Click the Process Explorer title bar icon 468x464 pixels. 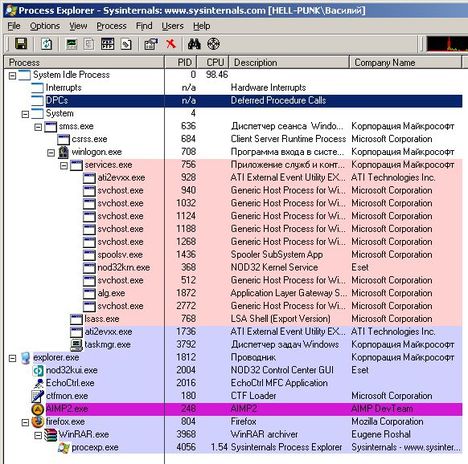11,10
